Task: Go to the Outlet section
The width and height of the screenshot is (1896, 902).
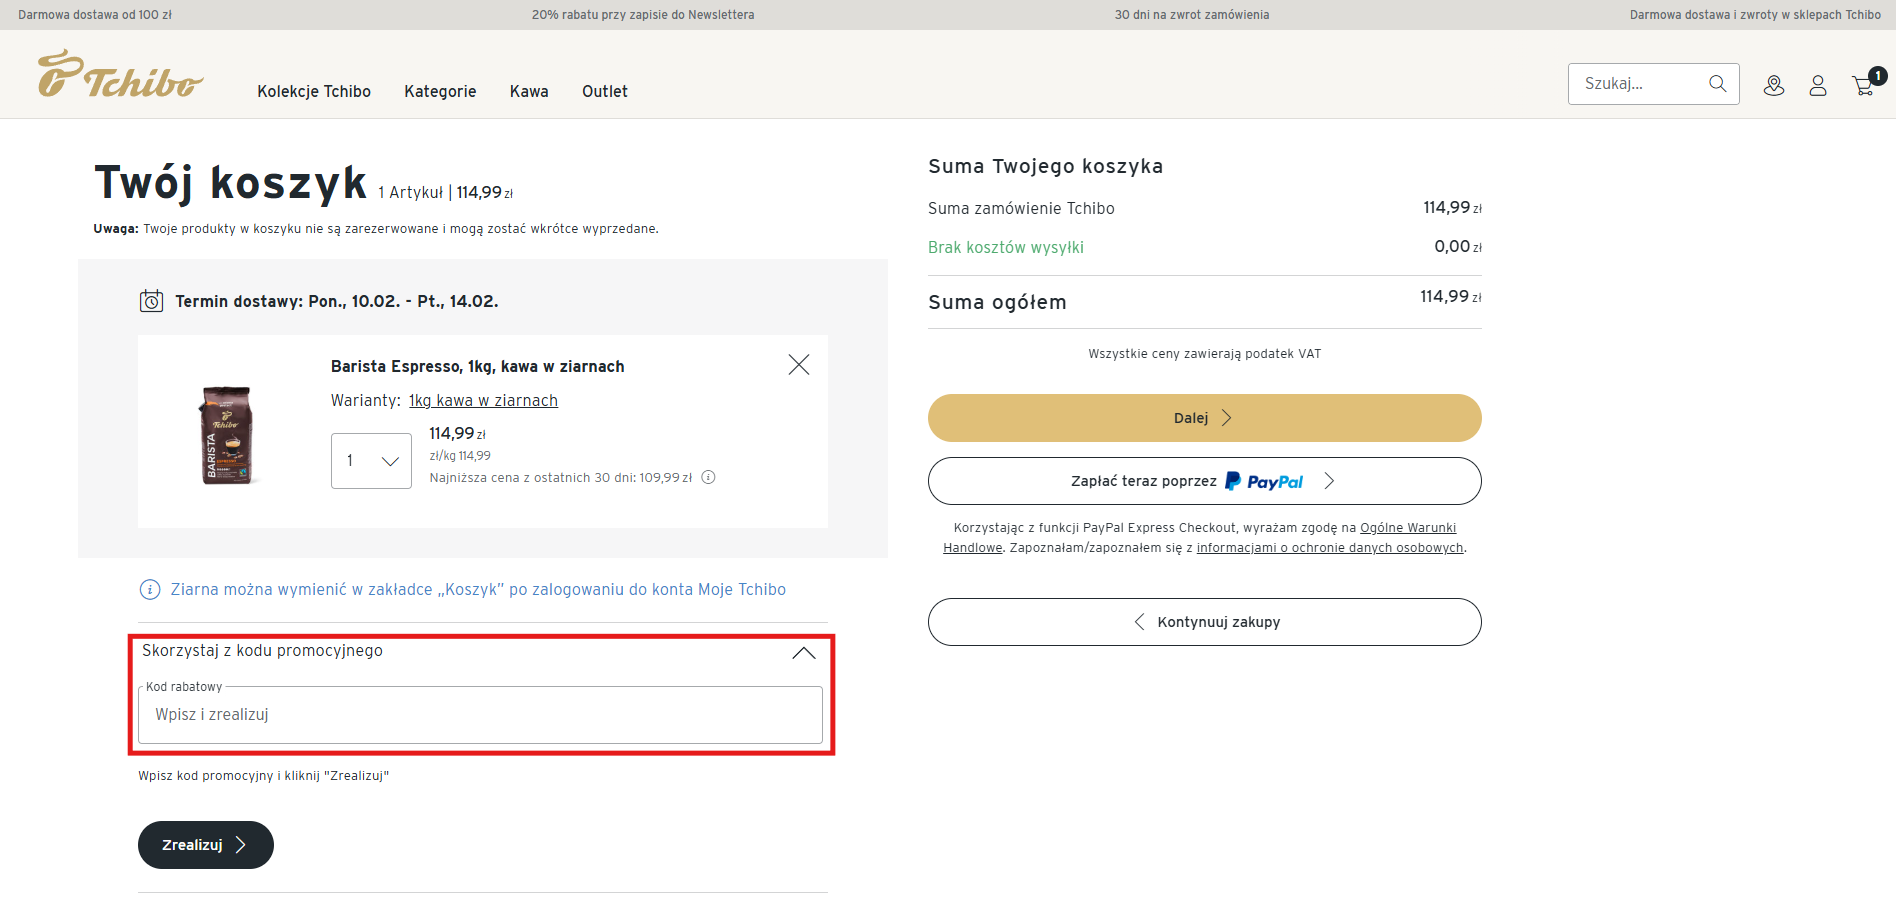Action: (x=604, y=92)
